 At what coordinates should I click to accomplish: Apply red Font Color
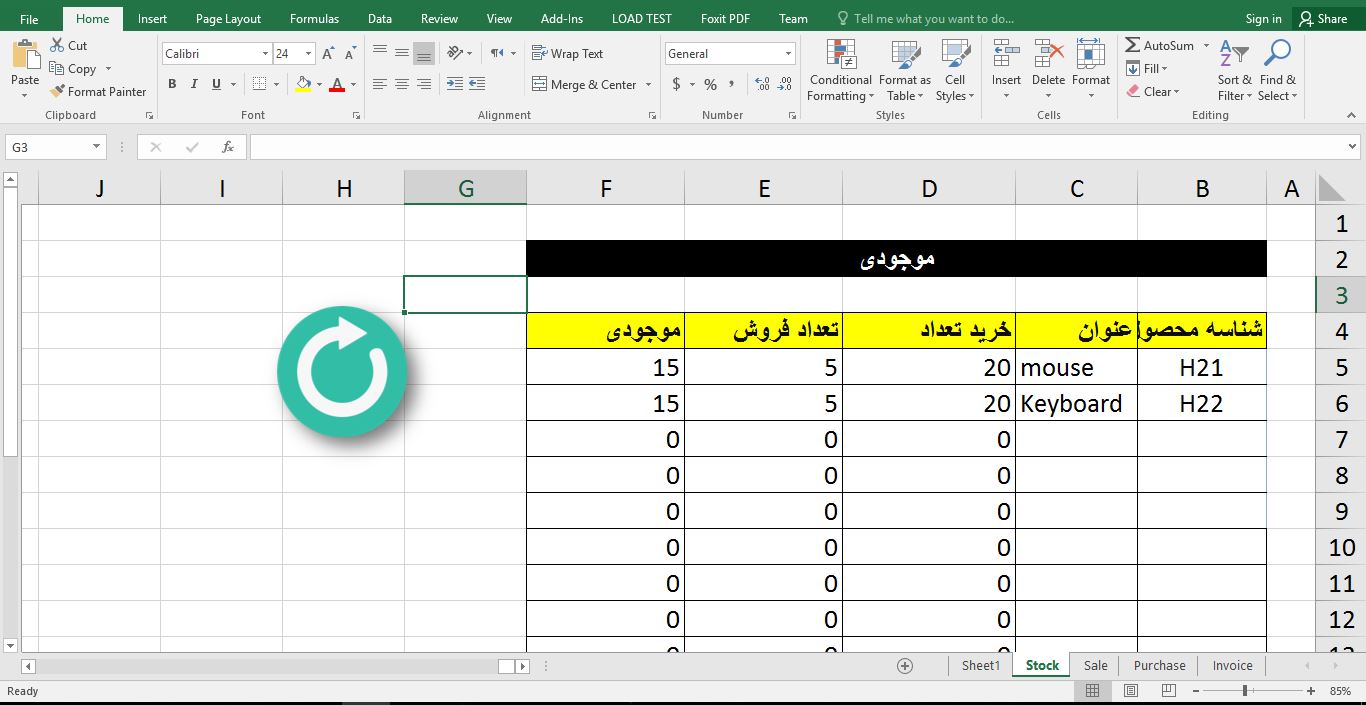click(x=338, y=85)
